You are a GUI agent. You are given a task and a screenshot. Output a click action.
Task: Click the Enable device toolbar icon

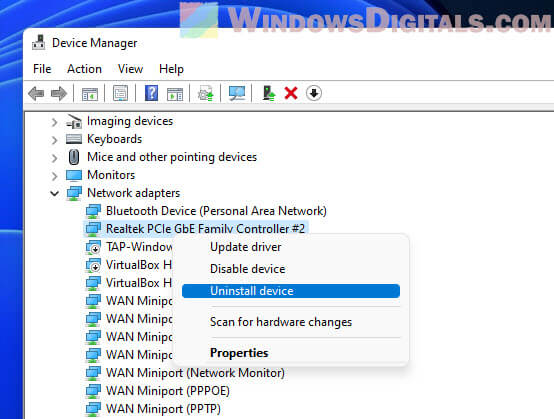pyautogui.click(x=269, y=94)
